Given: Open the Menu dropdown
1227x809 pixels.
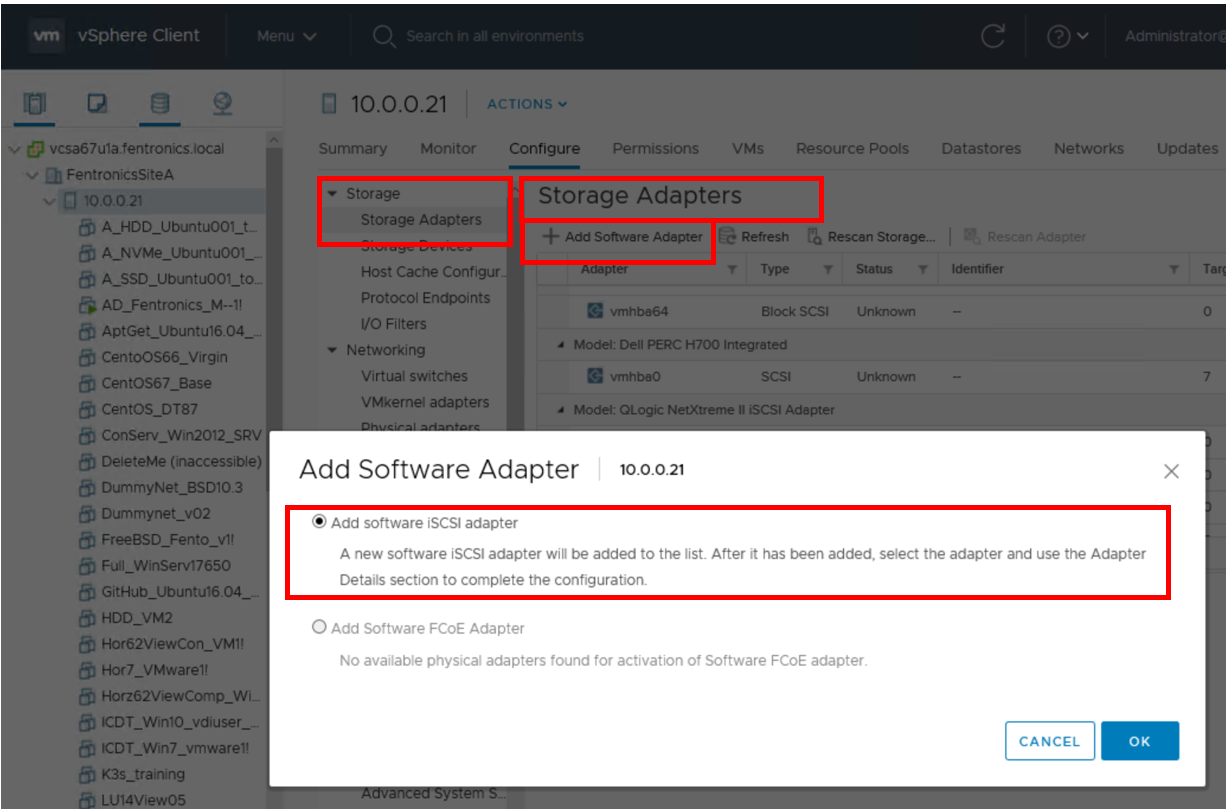Looking at the screenshot, I should (286, 36).
